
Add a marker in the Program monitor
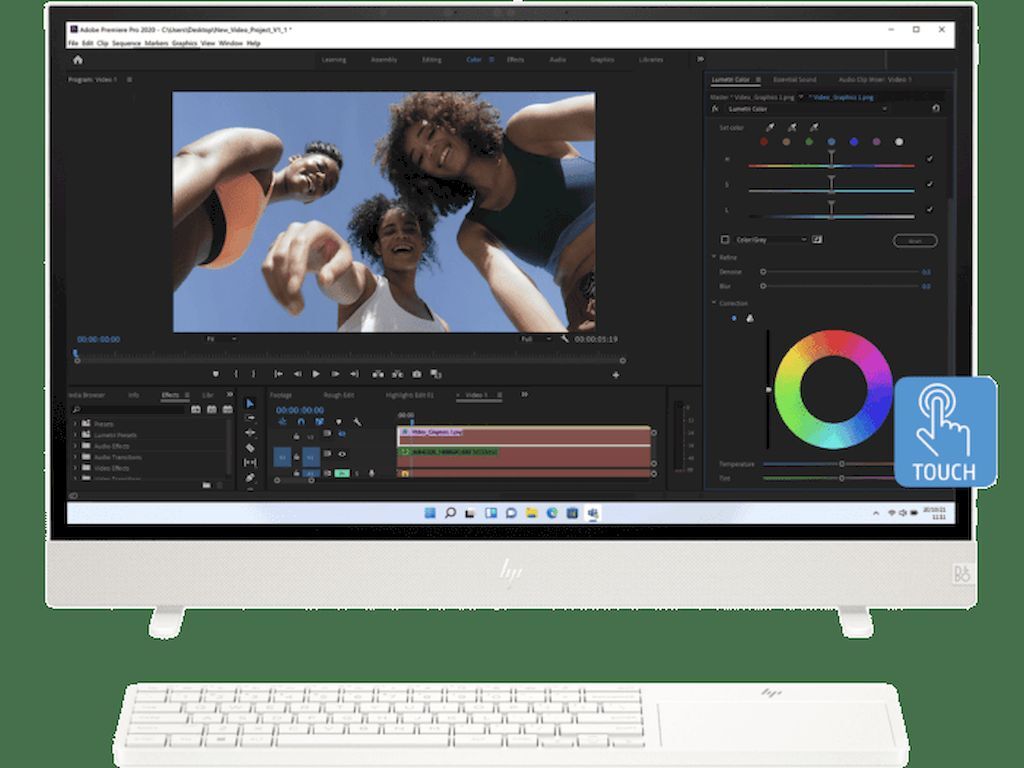coord(216,374)
